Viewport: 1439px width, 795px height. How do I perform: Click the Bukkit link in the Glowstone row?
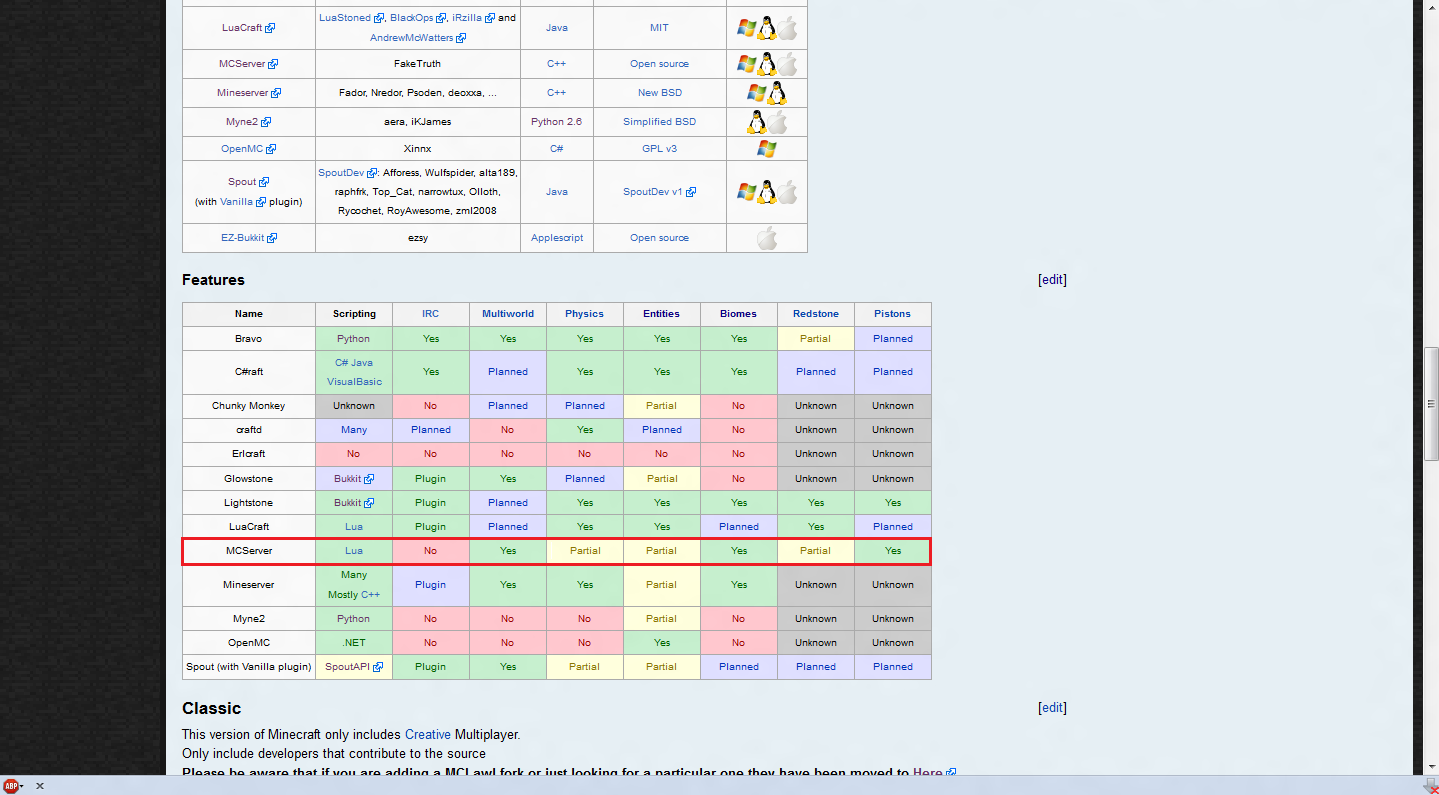point(347,479)
